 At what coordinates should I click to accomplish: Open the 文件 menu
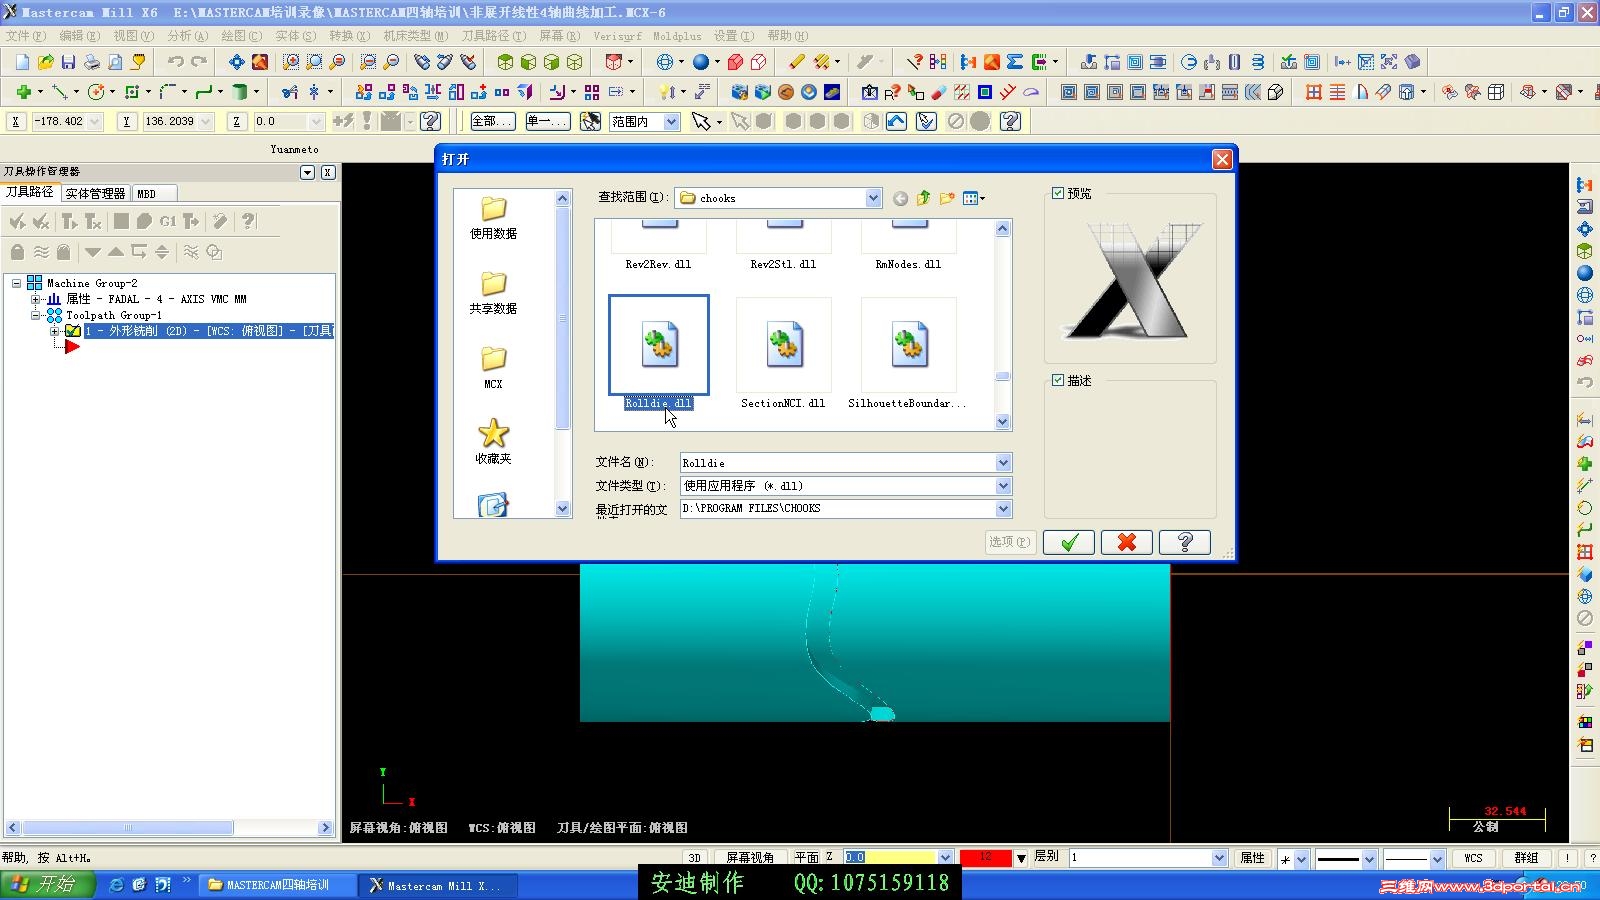click(26, 36)
